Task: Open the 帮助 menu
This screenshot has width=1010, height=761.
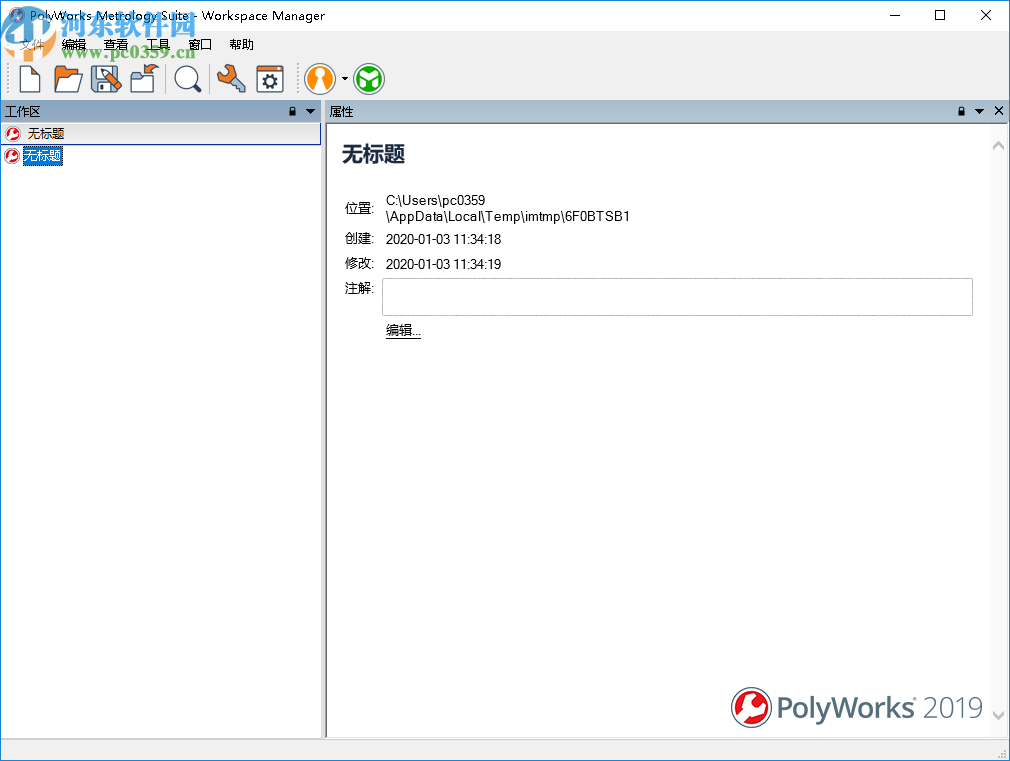Action: click(x=240, y=44)
